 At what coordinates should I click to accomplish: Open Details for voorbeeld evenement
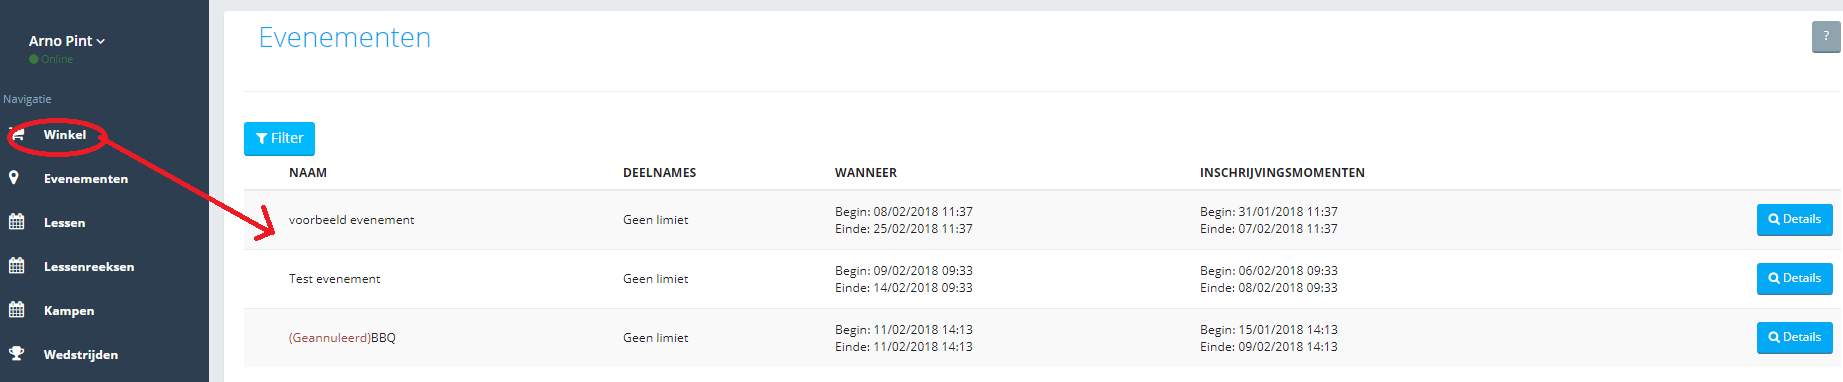(1794, 220)
